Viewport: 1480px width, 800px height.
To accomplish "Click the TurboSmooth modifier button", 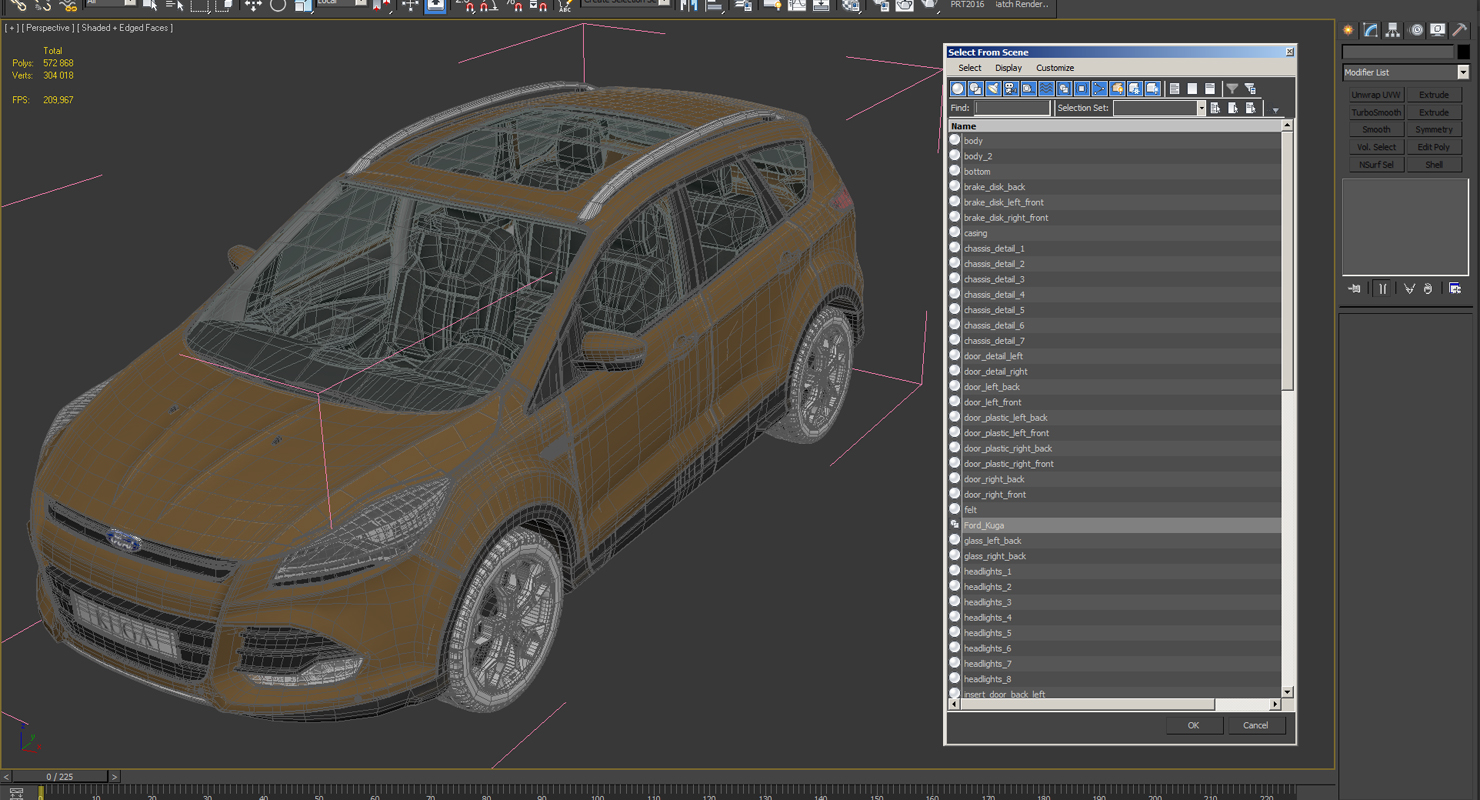I will pyautogui.click(x=1376, y=112).
